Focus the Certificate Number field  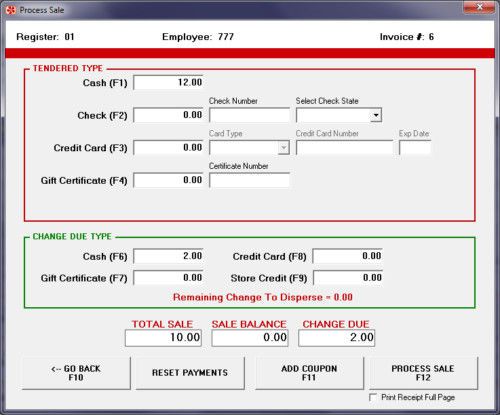(249, 180)
